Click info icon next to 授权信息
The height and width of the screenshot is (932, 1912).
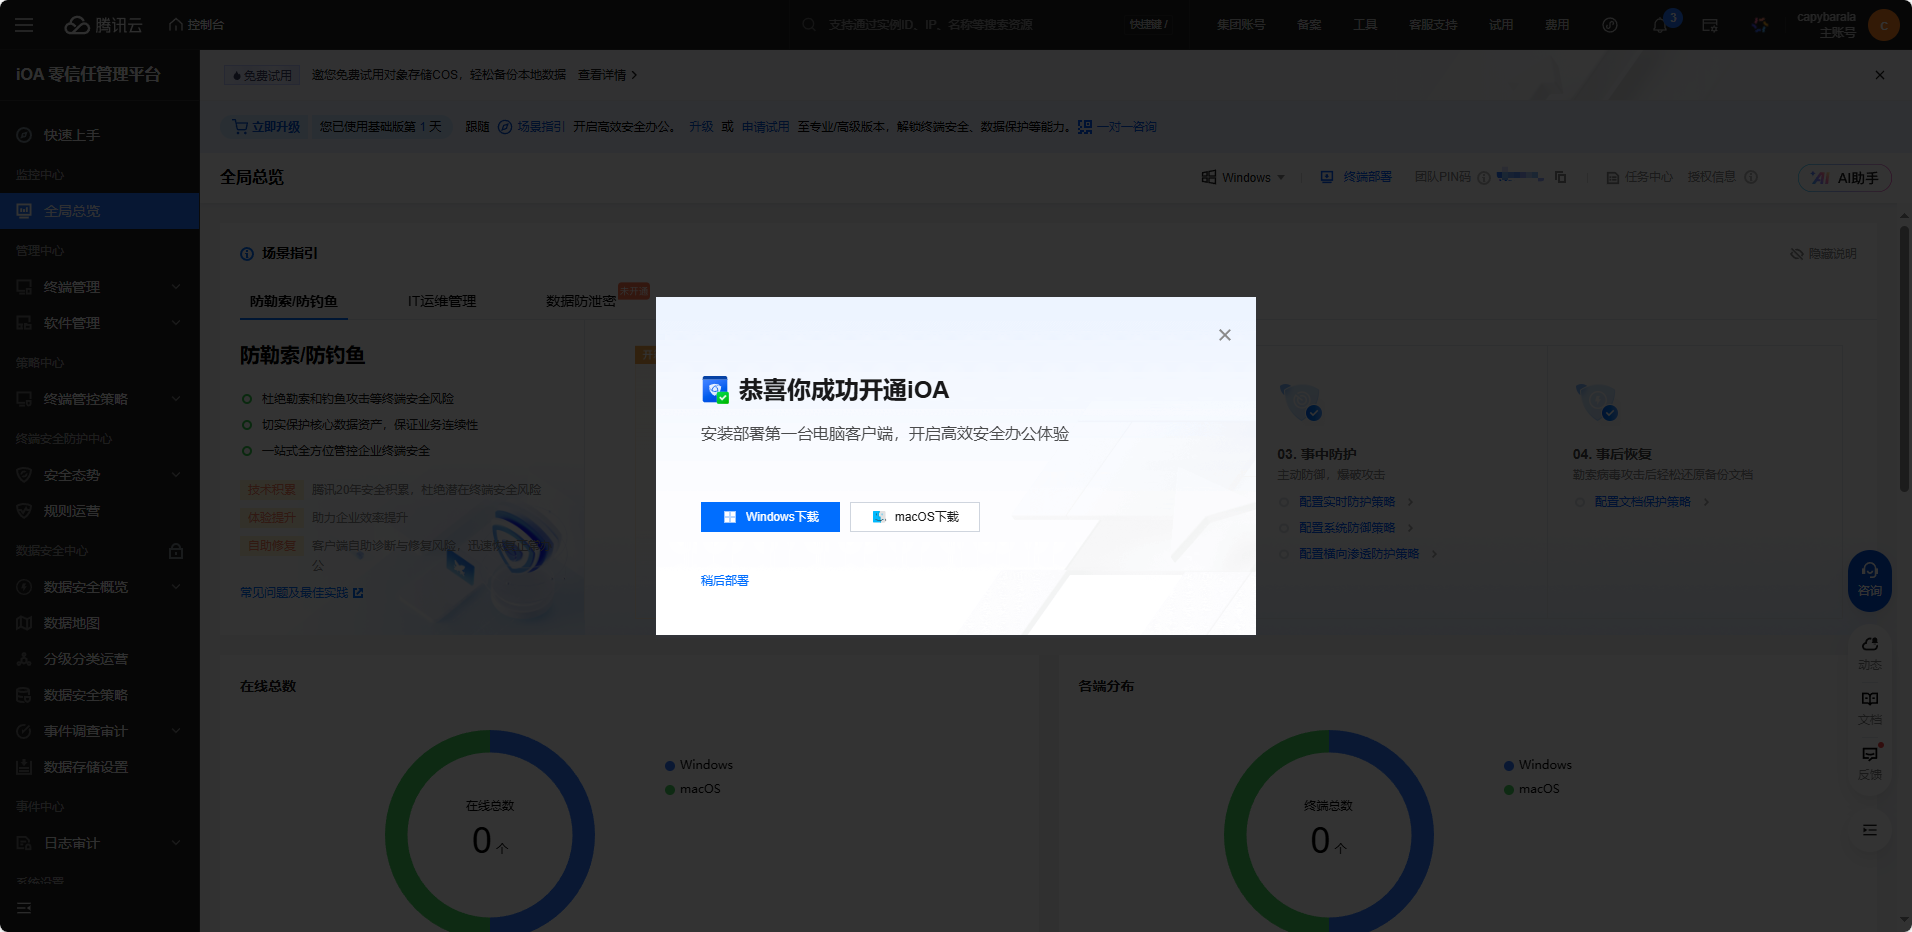[x=1751, y=177]
